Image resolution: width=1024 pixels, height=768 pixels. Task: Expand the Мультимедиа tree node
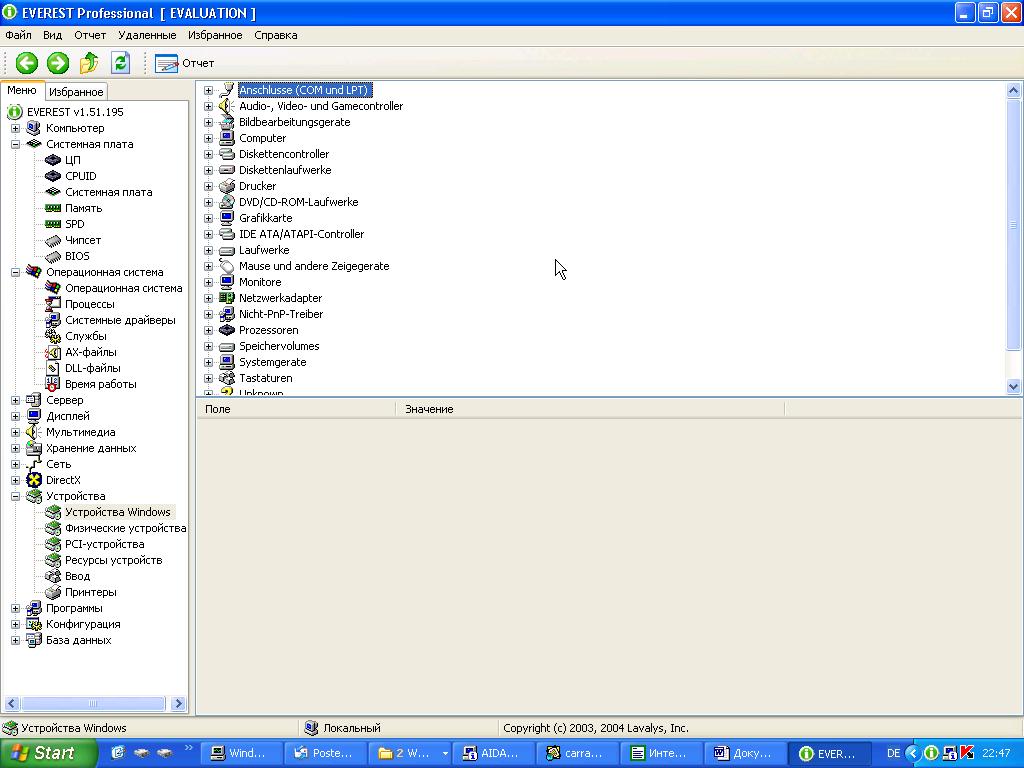(15, 432)
